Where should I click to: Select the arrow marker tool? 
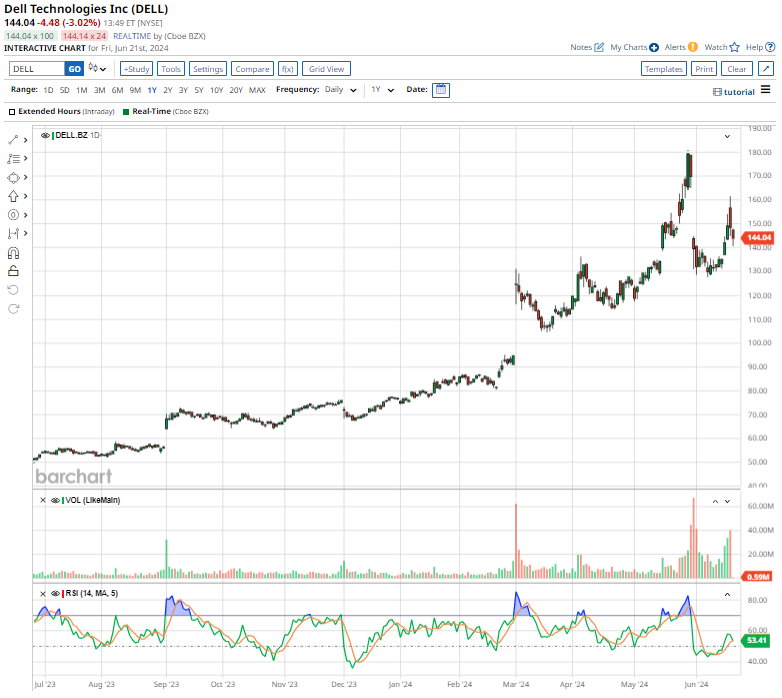pos(13,196)
